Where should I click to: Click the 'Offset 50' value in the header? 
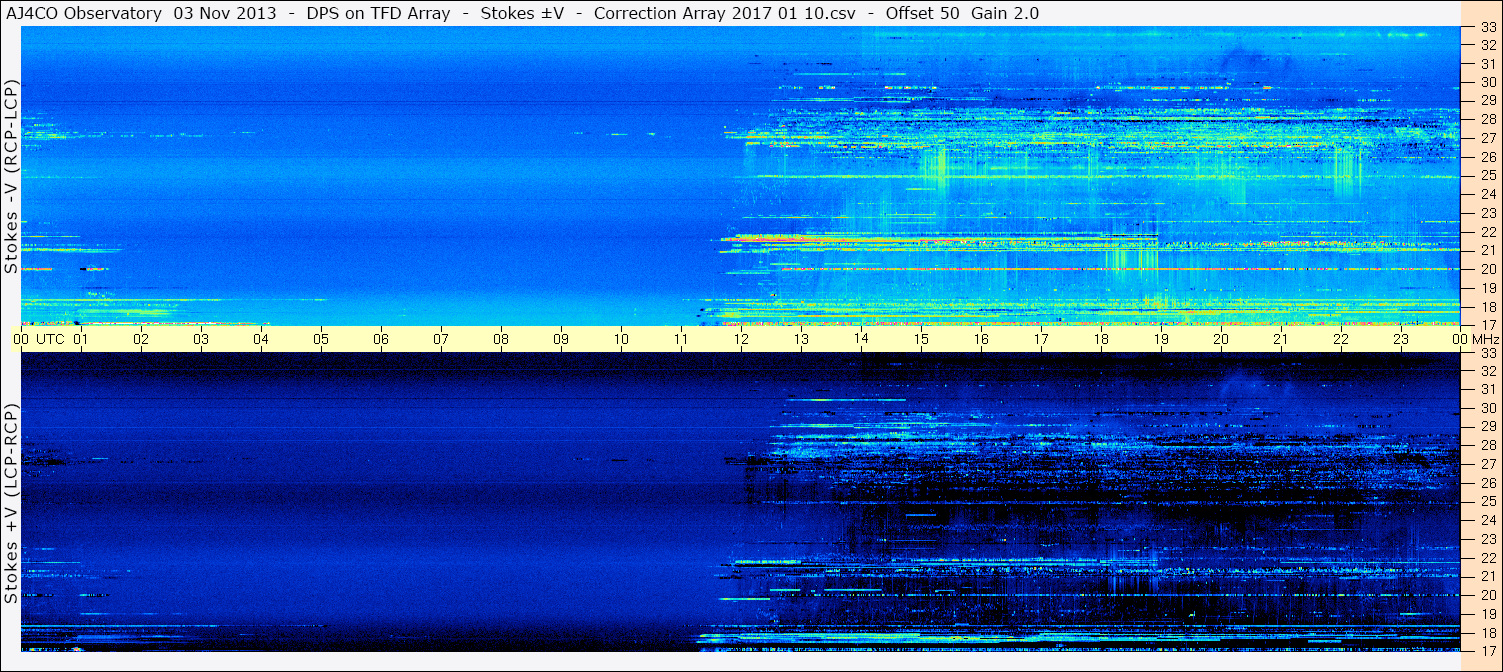[x=921, y=13]
